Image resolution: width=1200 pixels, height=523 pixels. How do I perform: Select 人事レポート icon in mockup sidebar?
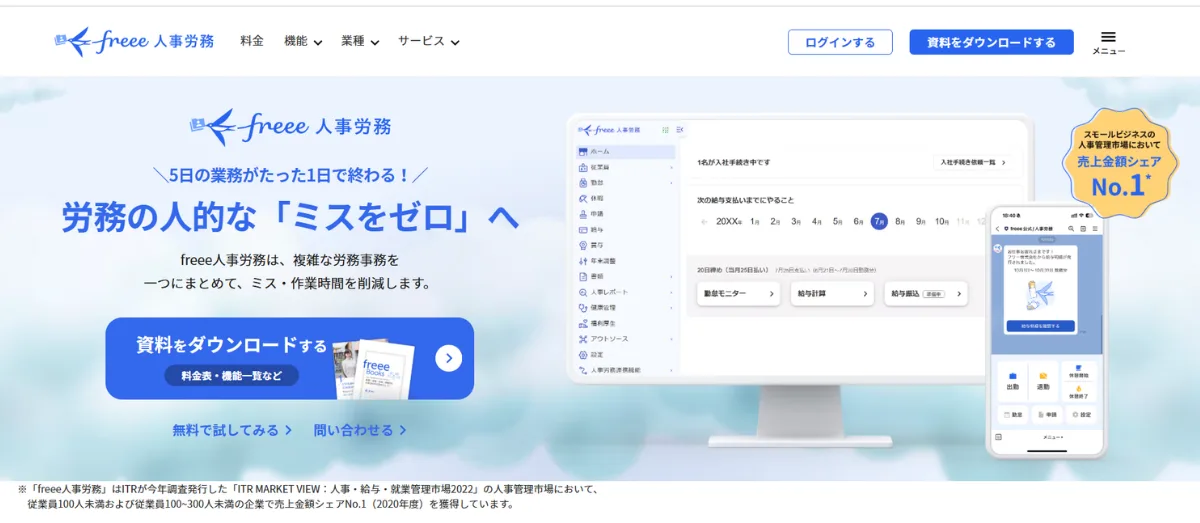(583, 292)
